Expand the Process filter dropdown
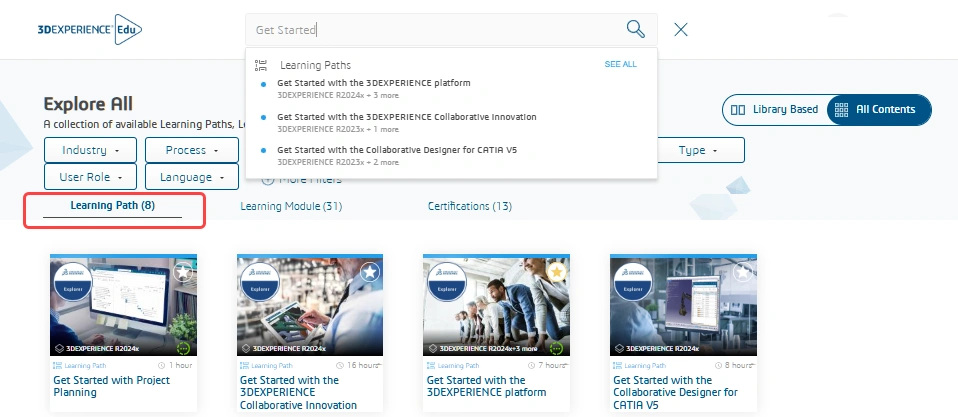The width and height of the screenshot is (958, 417). (x=191, y=150)
